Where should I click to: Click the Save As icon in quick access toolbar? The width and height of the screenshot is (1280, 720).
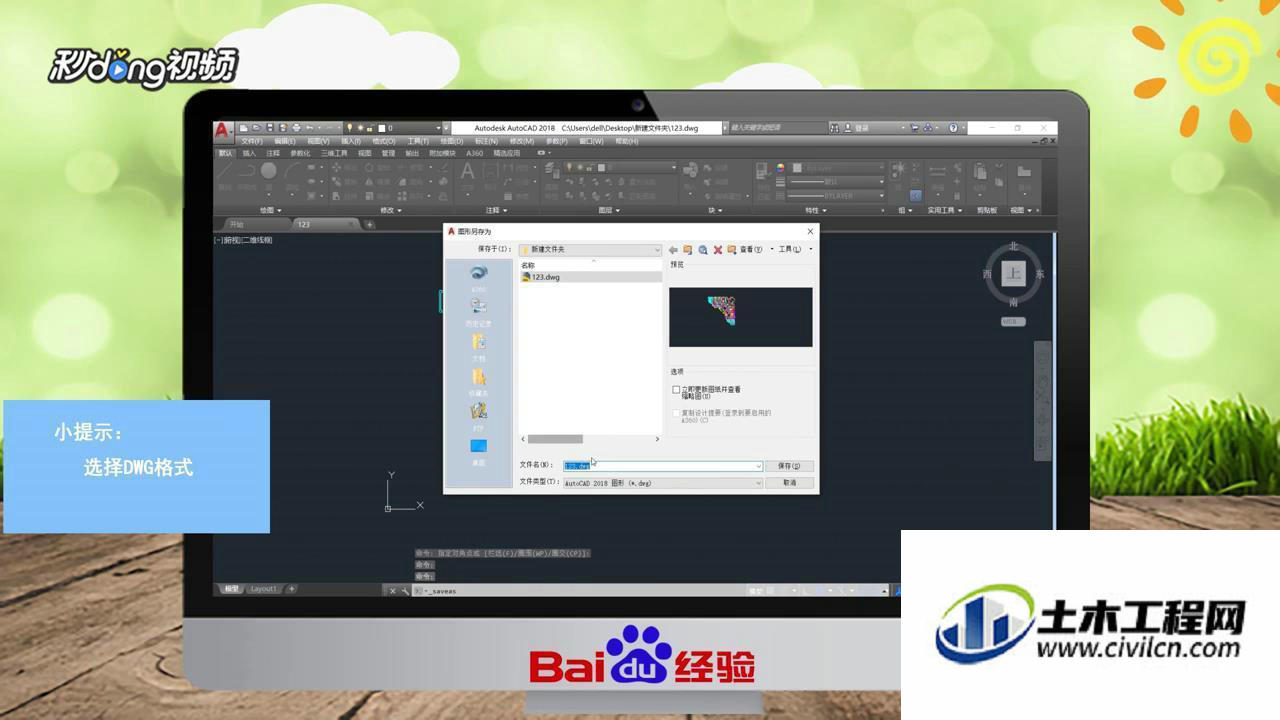(x=283, y=128)
